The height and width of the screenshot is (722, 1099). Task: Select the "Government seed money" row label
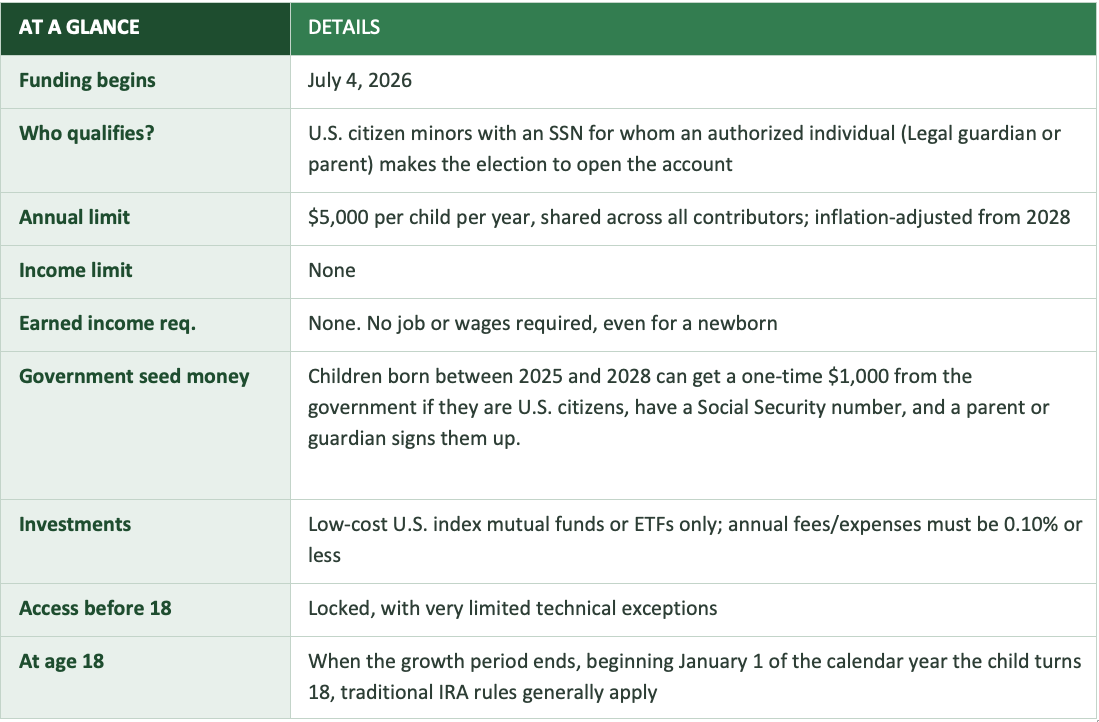point(134,376)
